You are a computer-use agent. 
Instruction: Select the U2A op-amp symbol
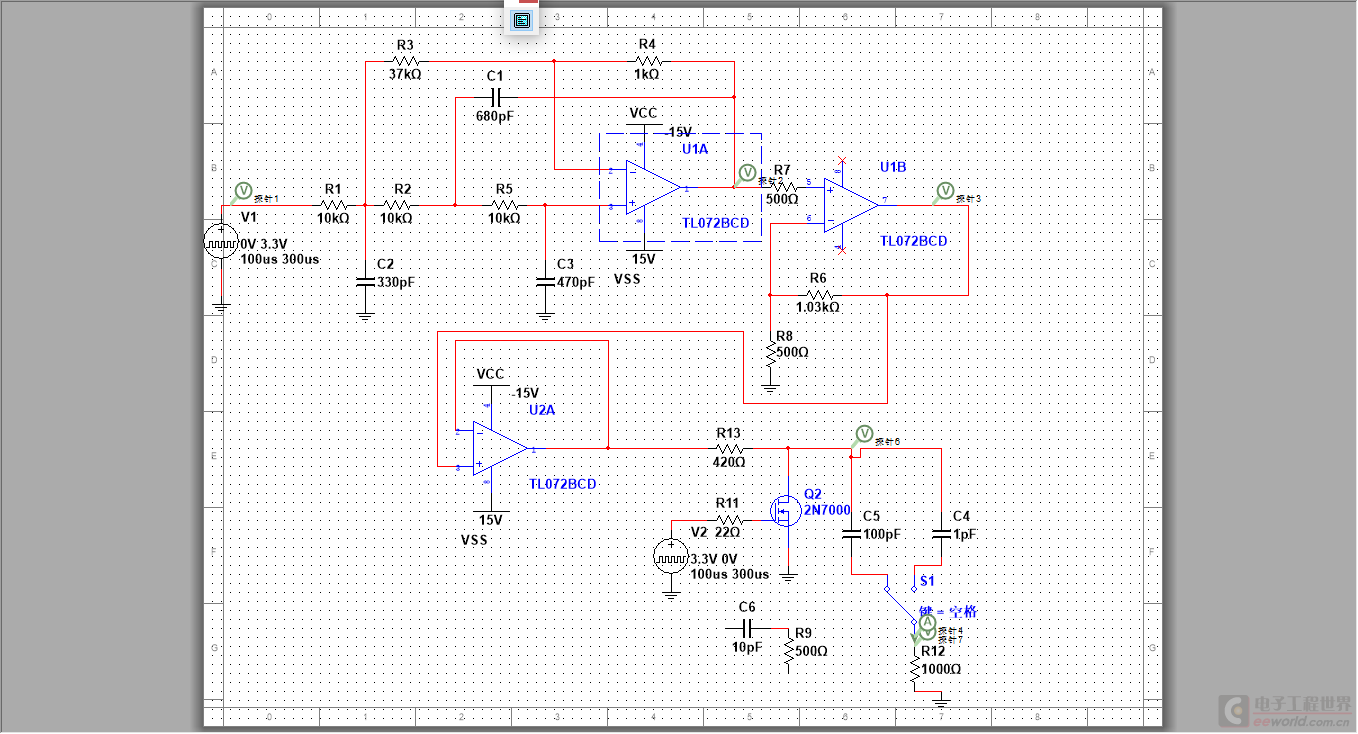[500, 447]
